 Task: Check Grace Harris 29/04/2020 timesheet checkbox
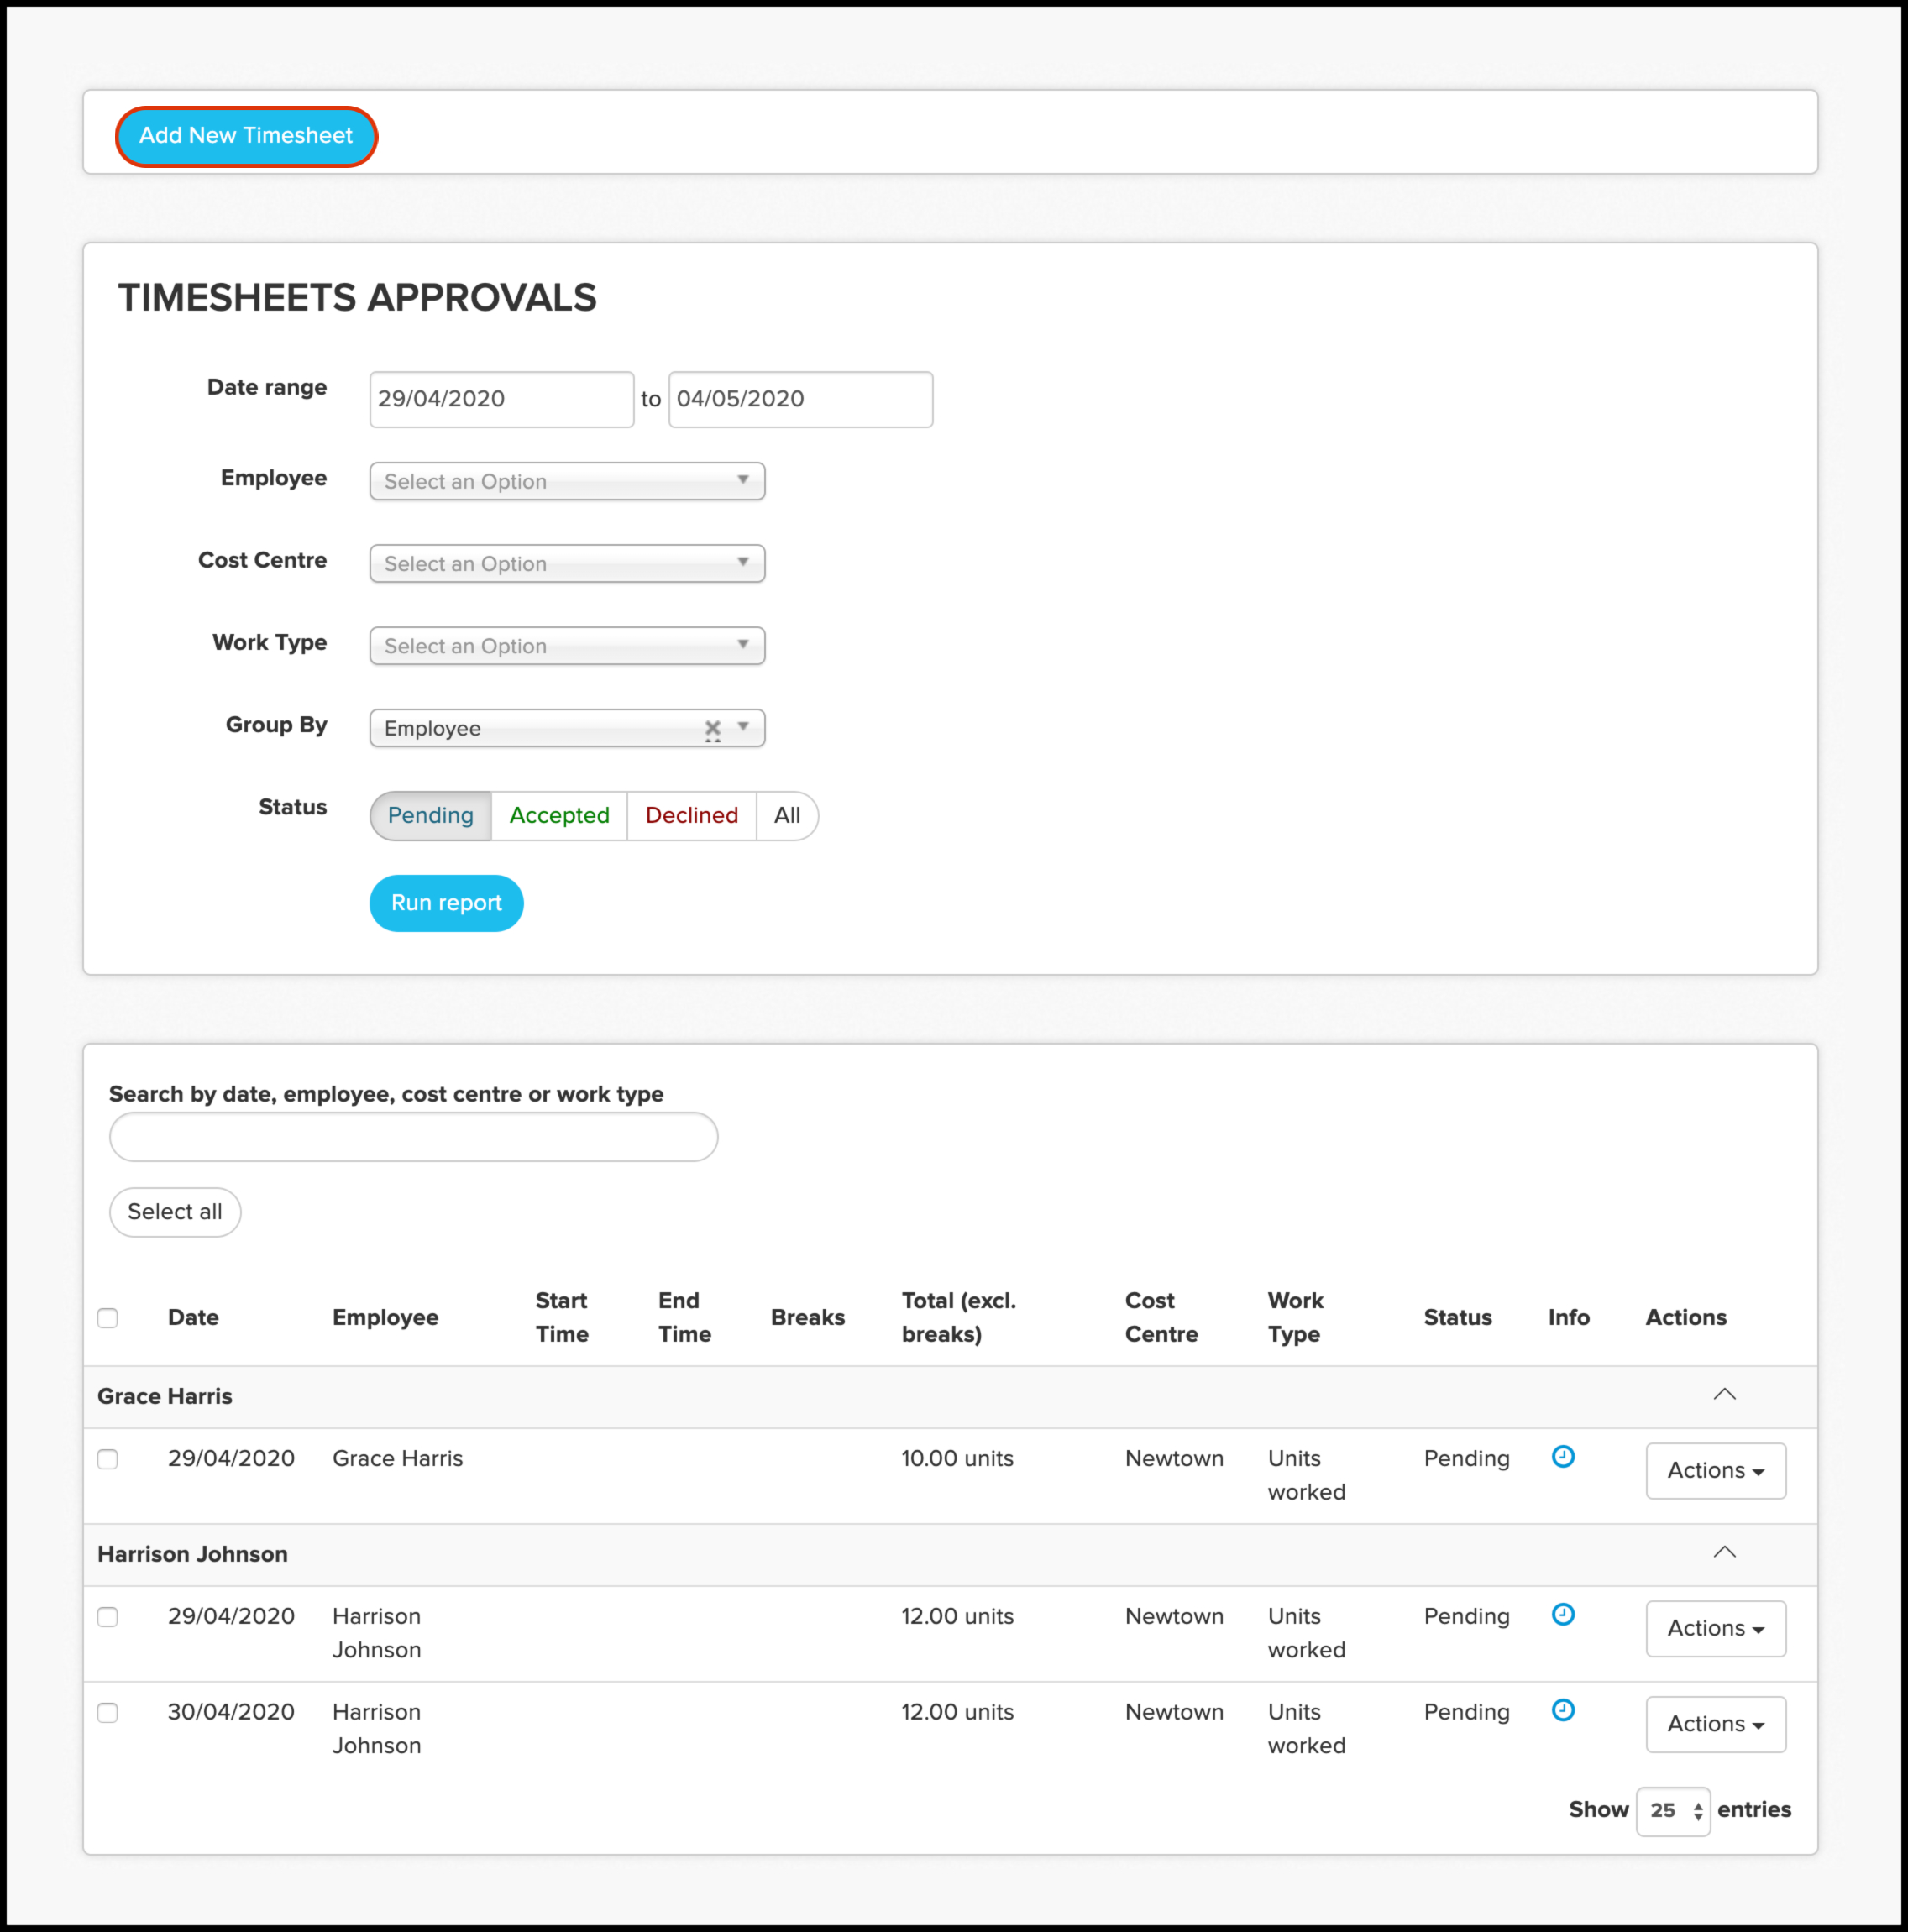pyautogui.click(x=108, y=1460)
